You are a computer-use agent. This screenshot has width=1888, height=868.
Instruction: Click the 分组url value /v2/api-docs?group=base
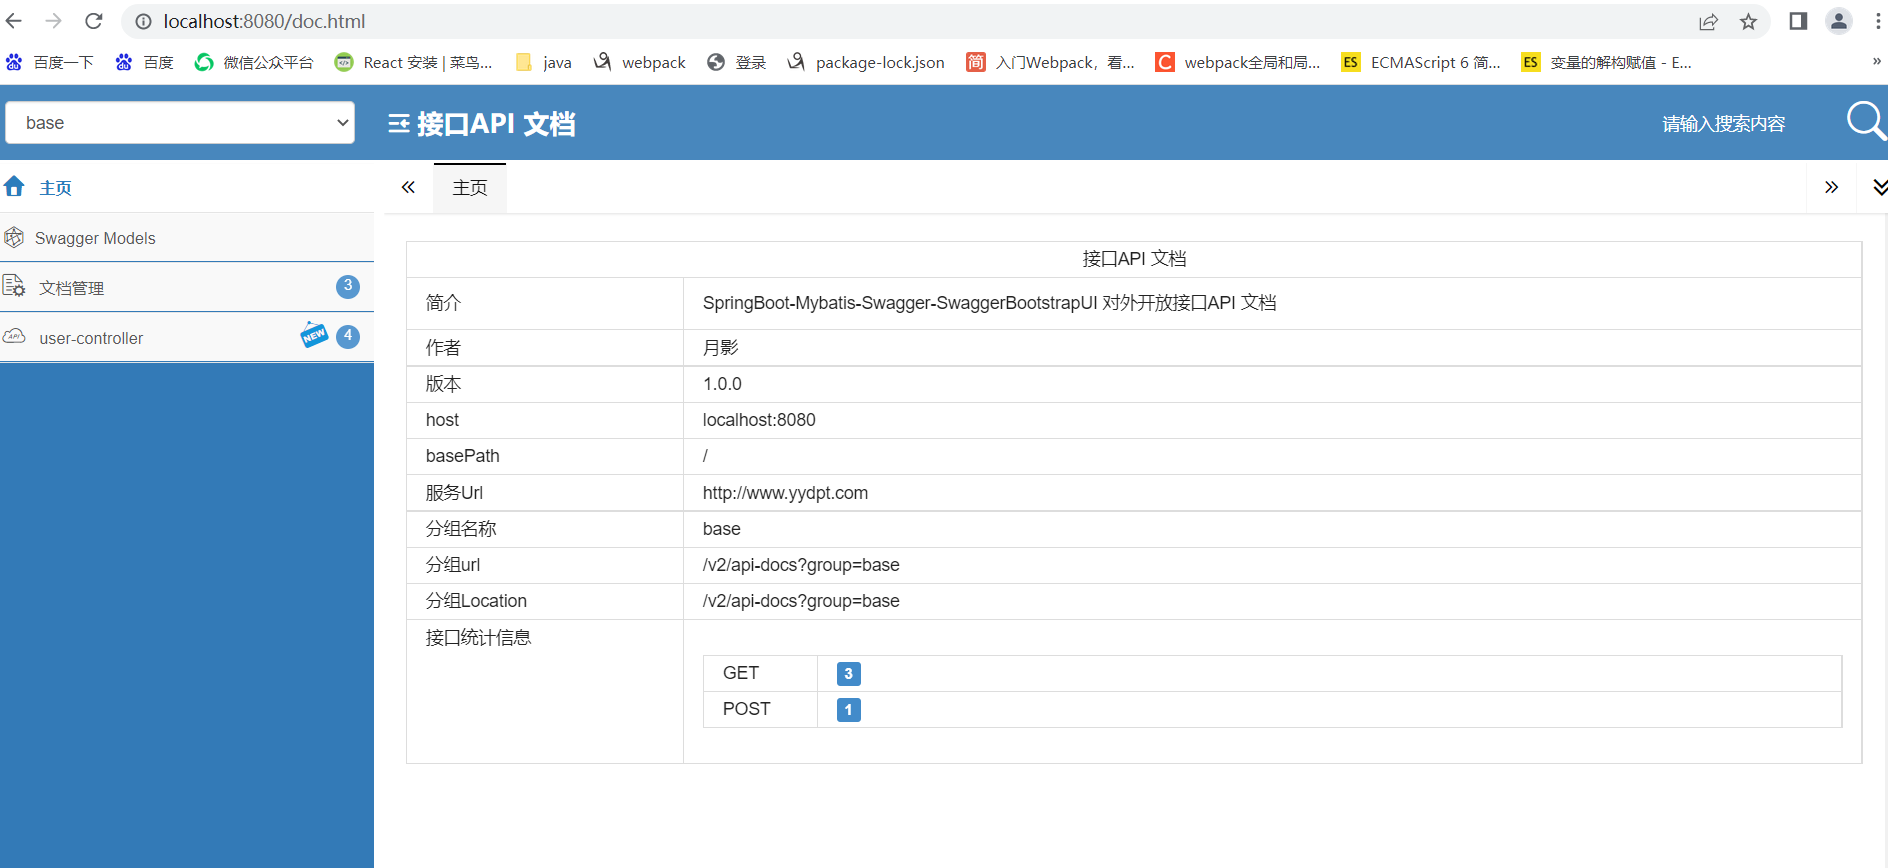tap(801, 565)
